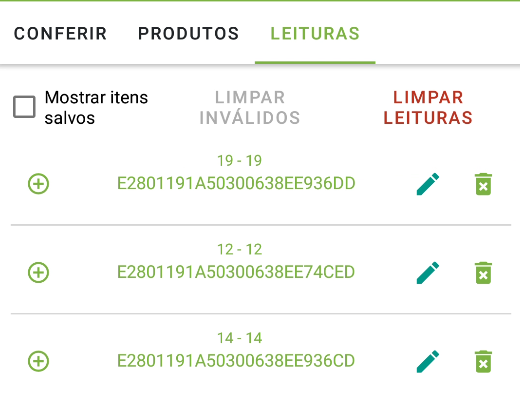This screenshot has height=400, width=520.
Task: Click the LIMPAR INVÁLIDOS button
Action: (x=250, y=108)
